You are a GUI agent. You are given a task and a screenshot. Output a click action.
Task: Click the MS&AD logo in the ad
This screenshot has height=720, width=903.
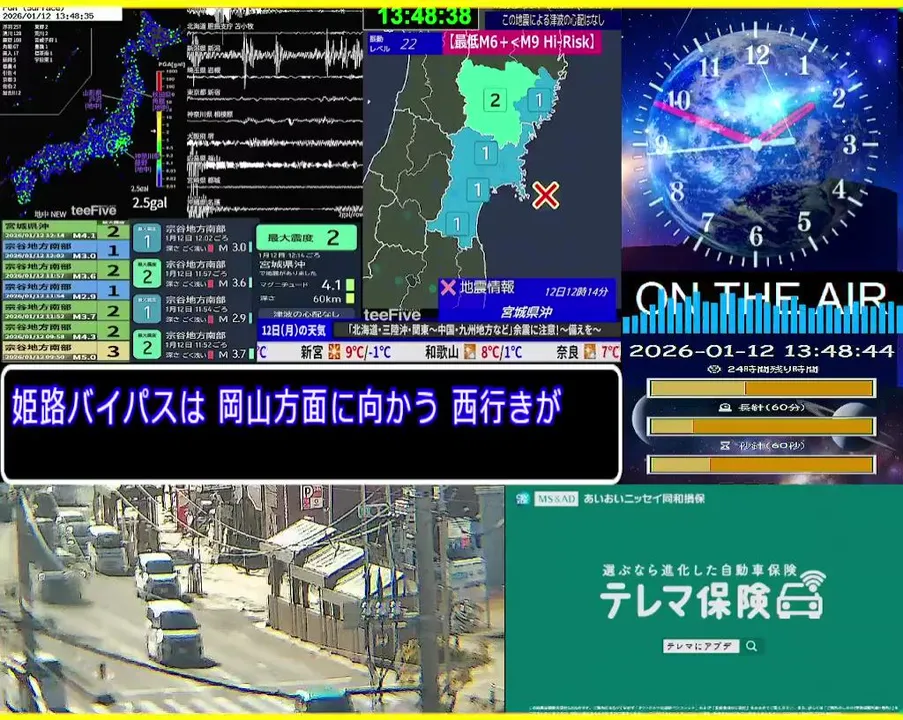coord(555,499)
